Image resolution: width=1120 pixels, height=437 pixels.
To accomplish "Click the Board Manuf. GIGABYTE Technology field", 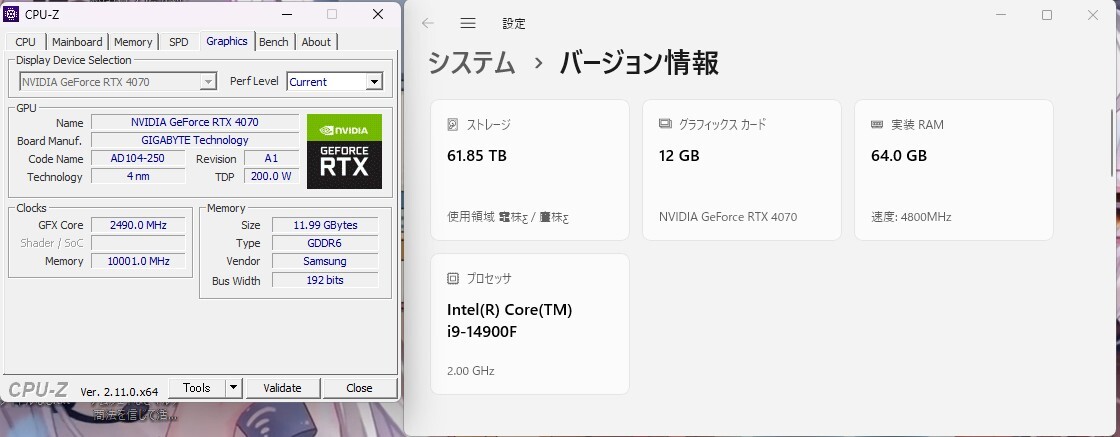I will point(195,140).
